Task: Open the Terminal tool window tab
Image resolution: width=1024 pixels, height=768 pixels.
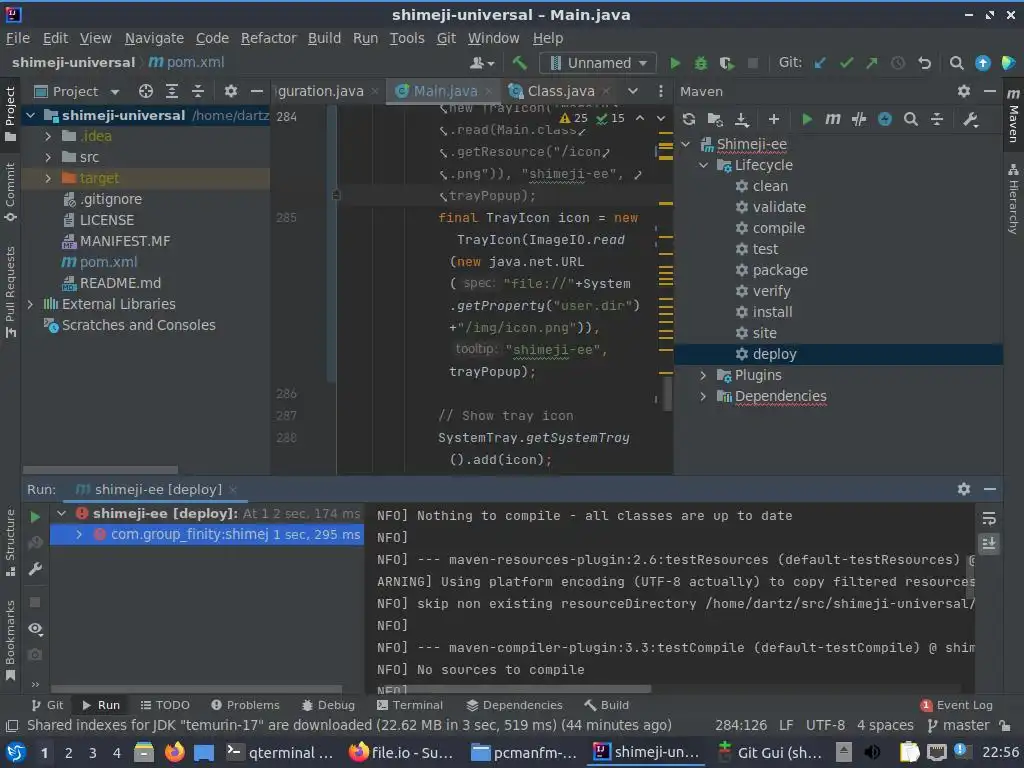Action: pos(410,705)
